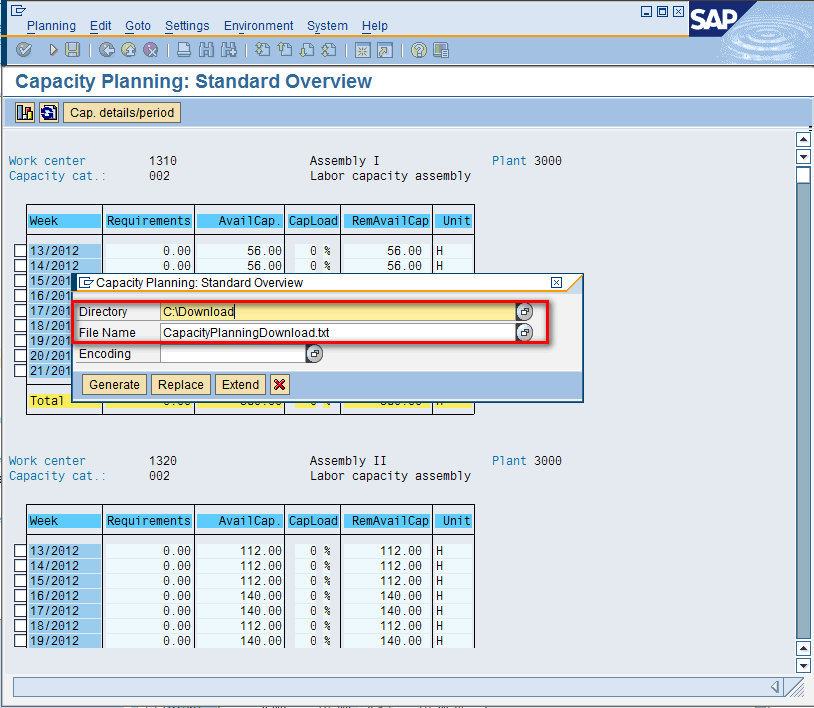The image size is (814, 708).
Task: Click the Save icon in the toolbar
Action: click(x=72, y=50)
